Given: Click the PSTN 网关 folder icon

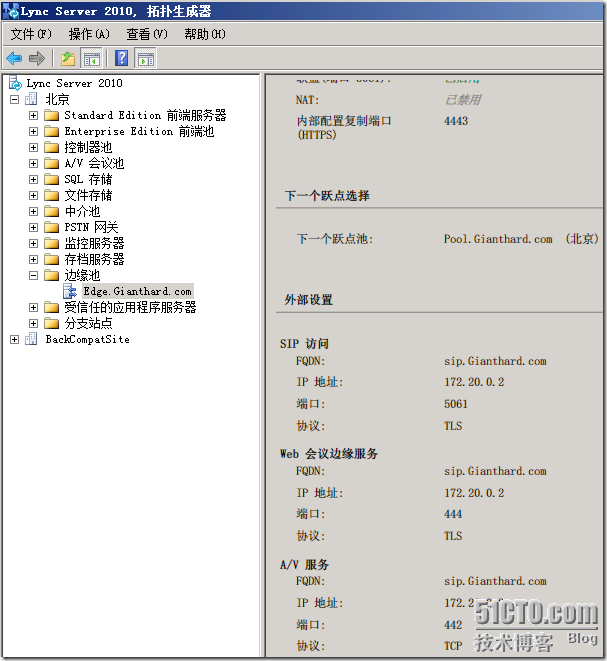Looking at the screenshot, I should (x=51, y=227).
